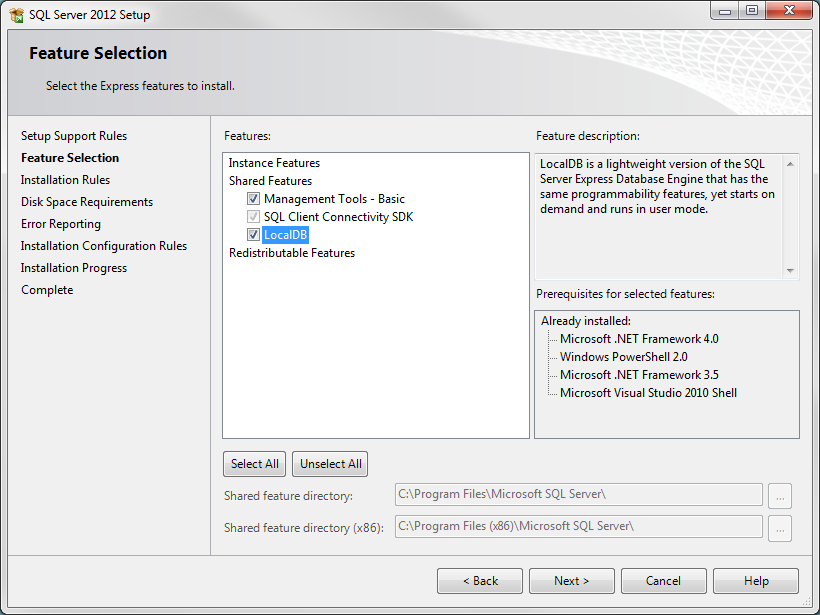The width and height of the screenshot is (820, 615).
Task: Click the Shared feature directory (x86) path field
Action: click(578, 527)
